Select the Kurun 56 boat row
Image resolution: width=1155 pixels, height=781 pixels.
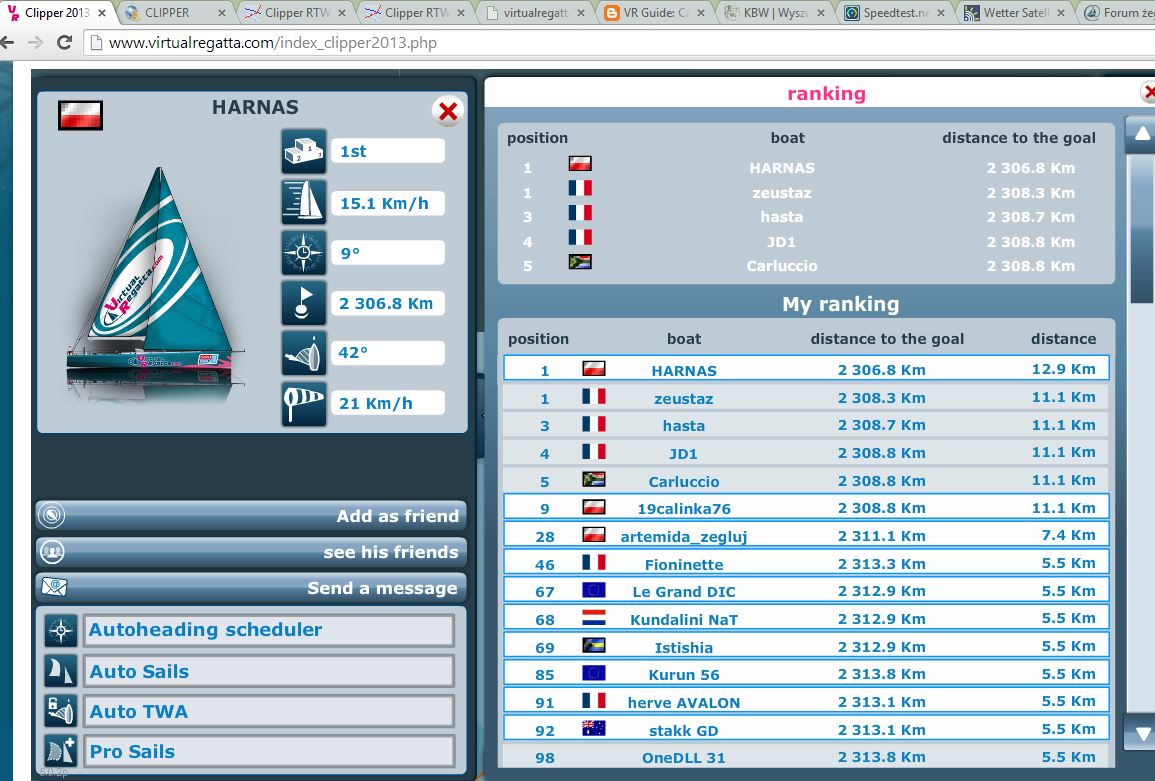[x=806, y=674]
